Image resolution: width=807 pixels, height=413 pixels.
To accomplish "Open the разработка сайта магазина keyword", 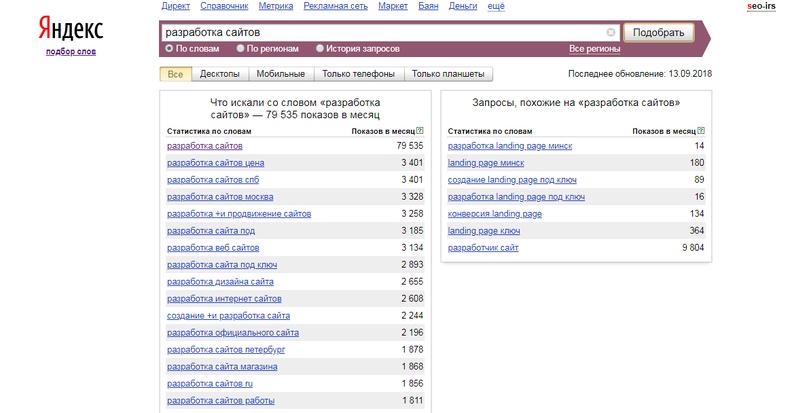I will tap(222, 367).
